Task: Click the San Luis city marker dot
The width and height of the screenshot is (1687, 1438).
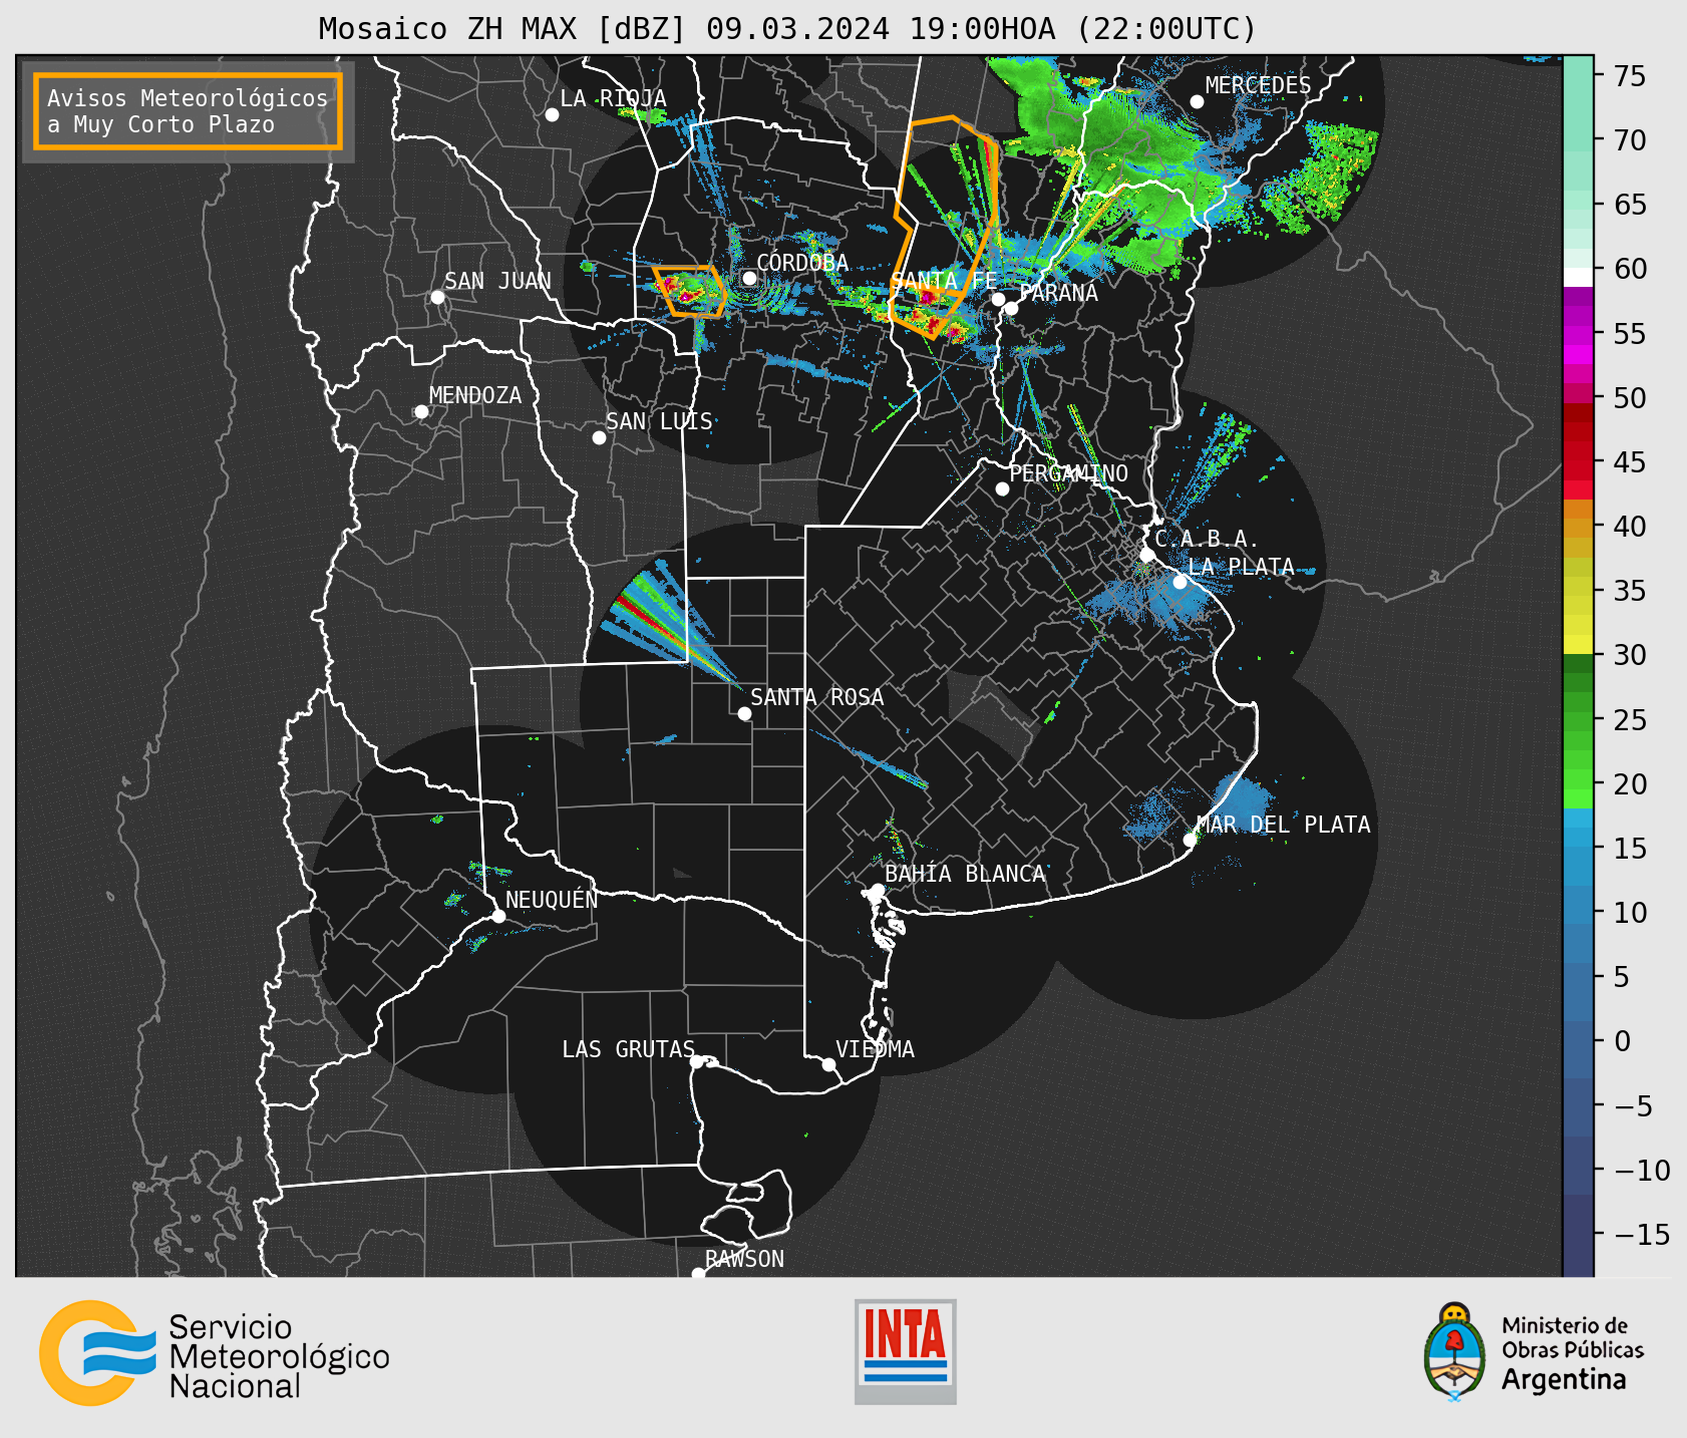Action: (x=599, y=438)
